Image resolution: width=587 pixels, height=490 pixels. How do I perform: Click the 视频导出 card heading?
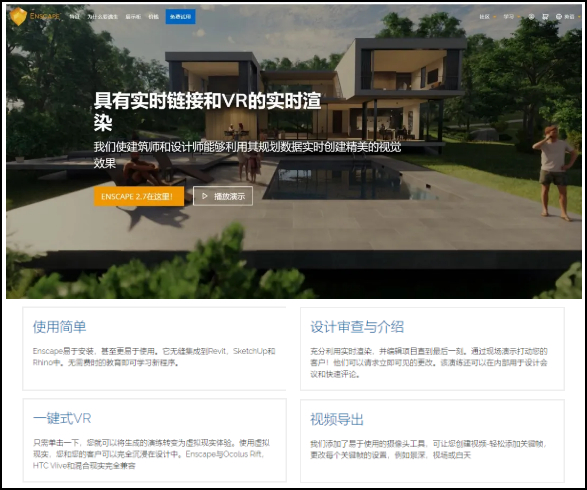pyautogui.click(x=337, y=419)
